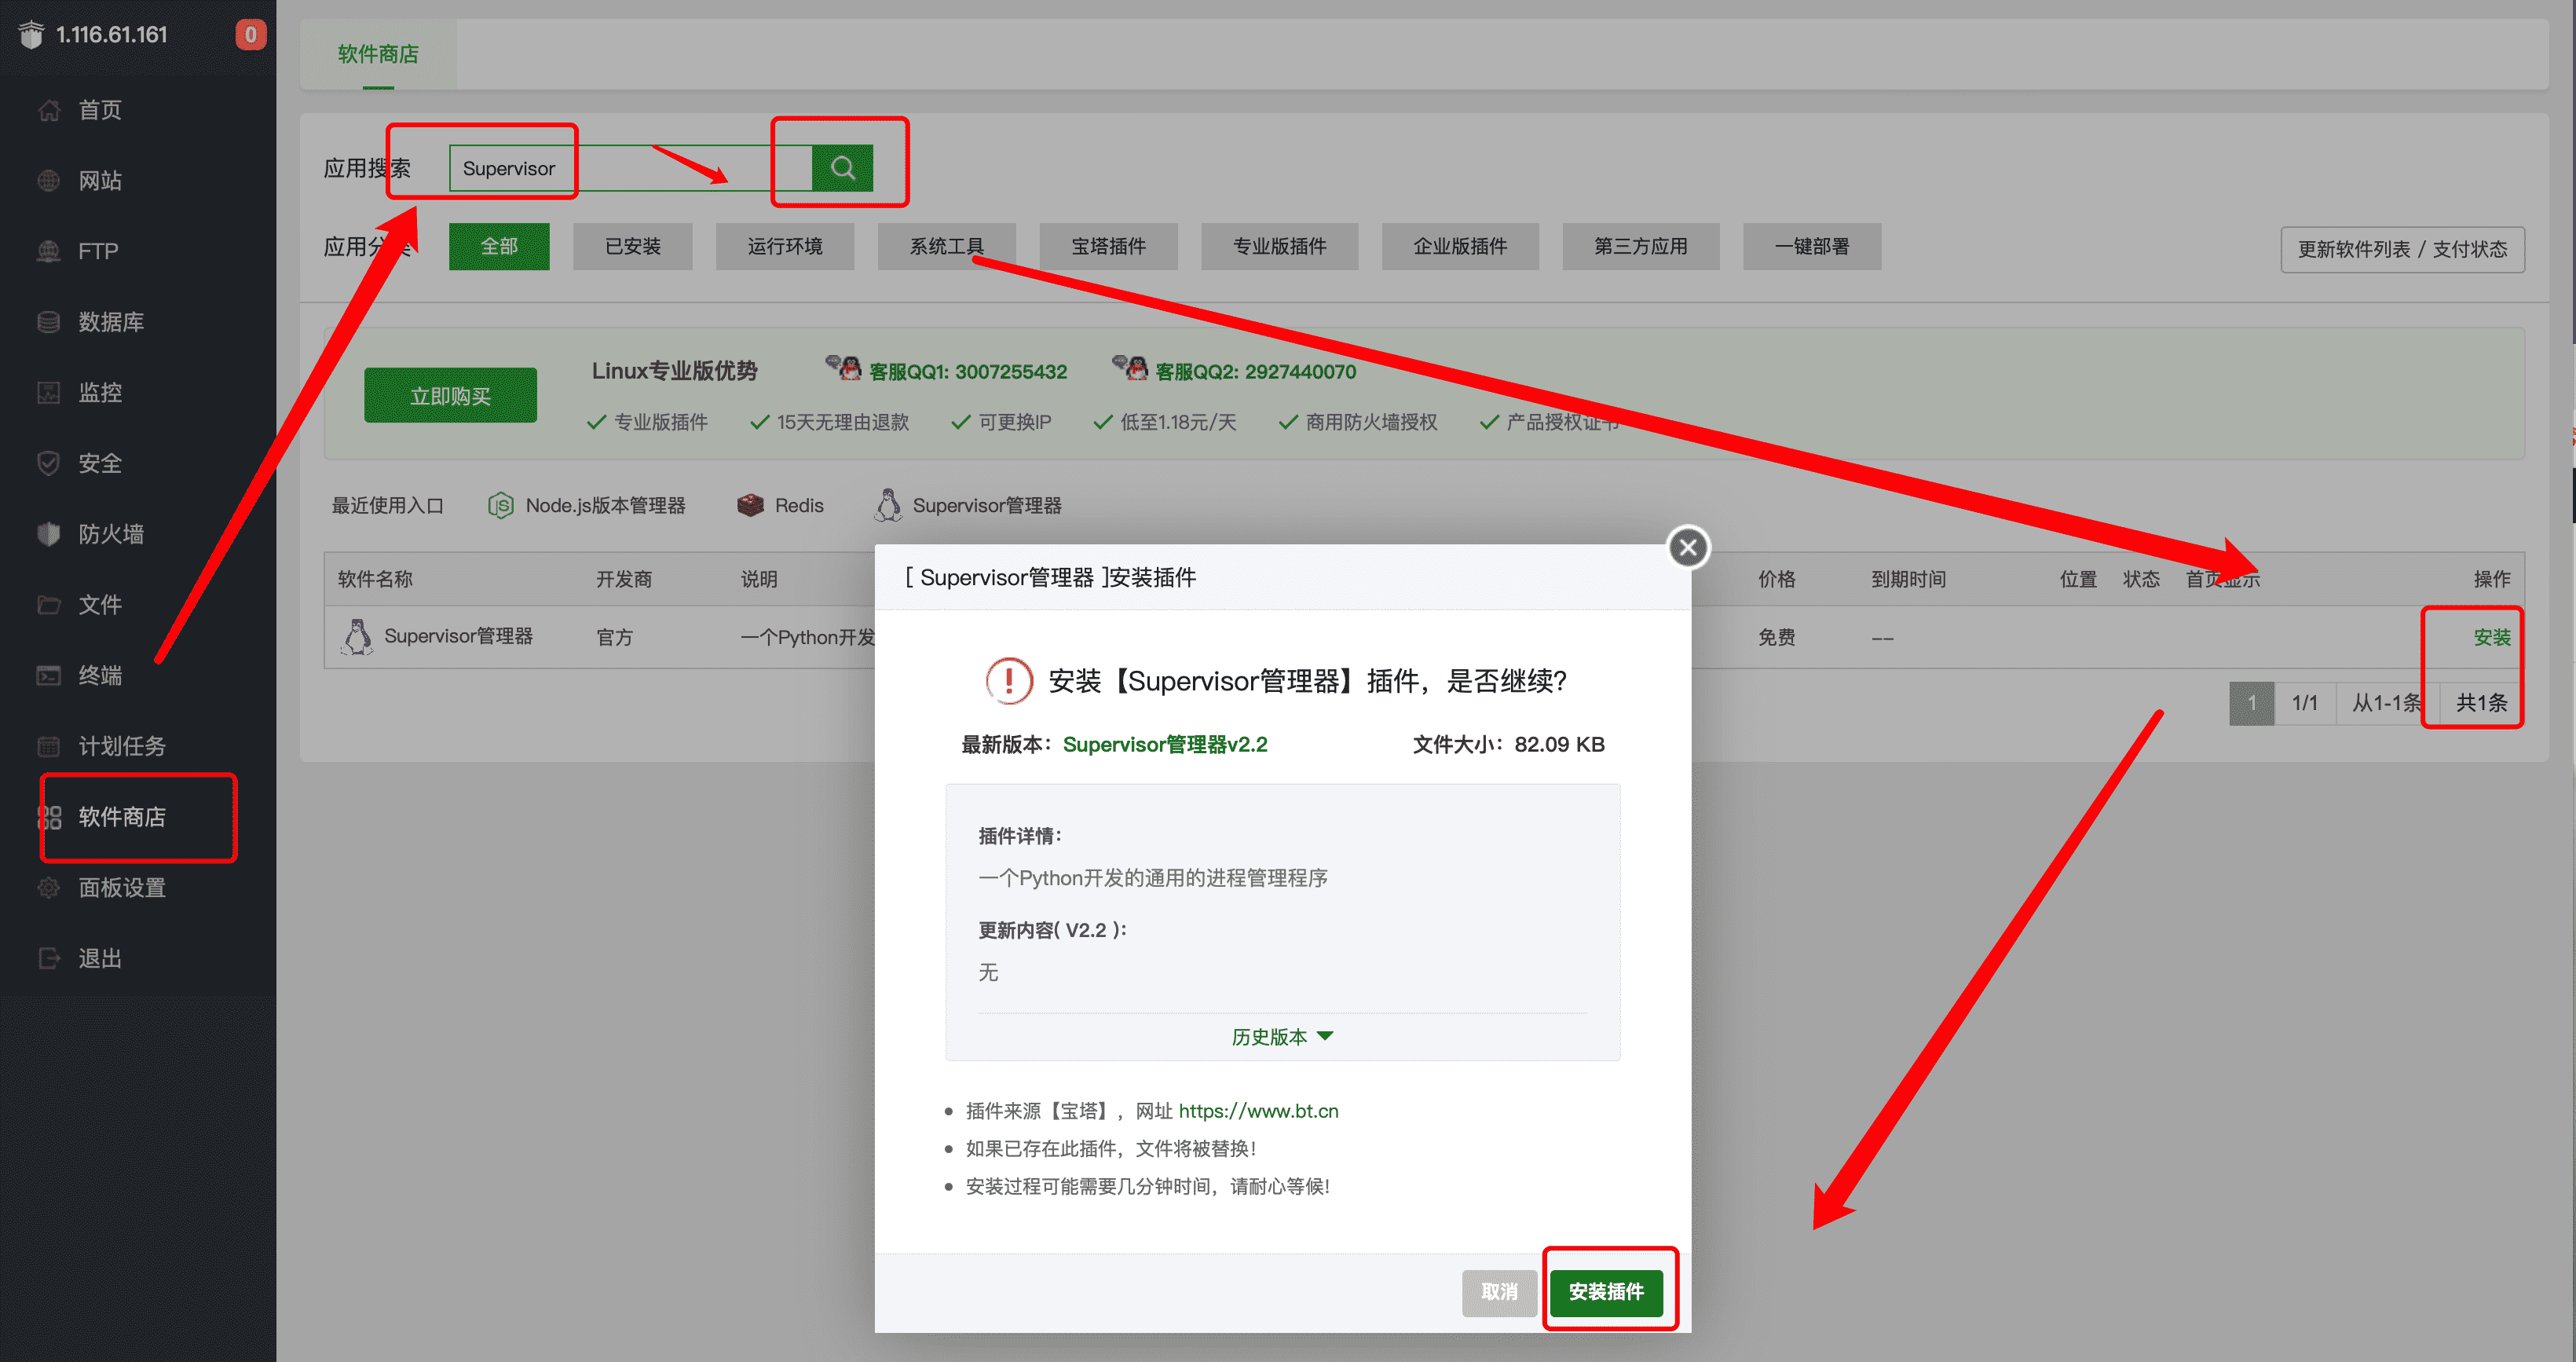Viewport: 2576px width, 1362px height.
Task: Open Node.js版本管理器 recent shortcut
Action: pyautogui.click(x=587, y=506)
